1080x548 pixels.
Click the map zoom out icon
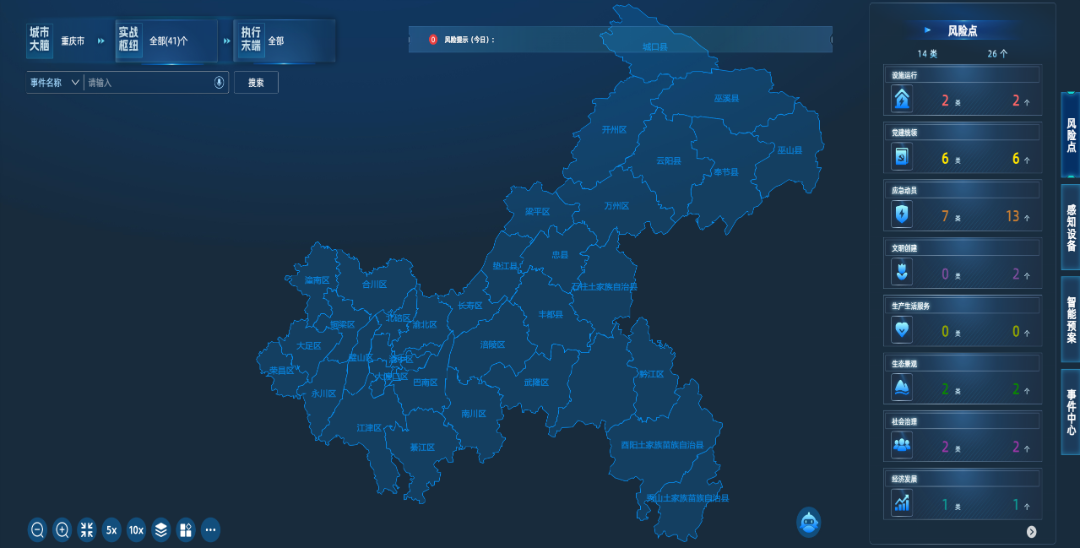(37, 529)
